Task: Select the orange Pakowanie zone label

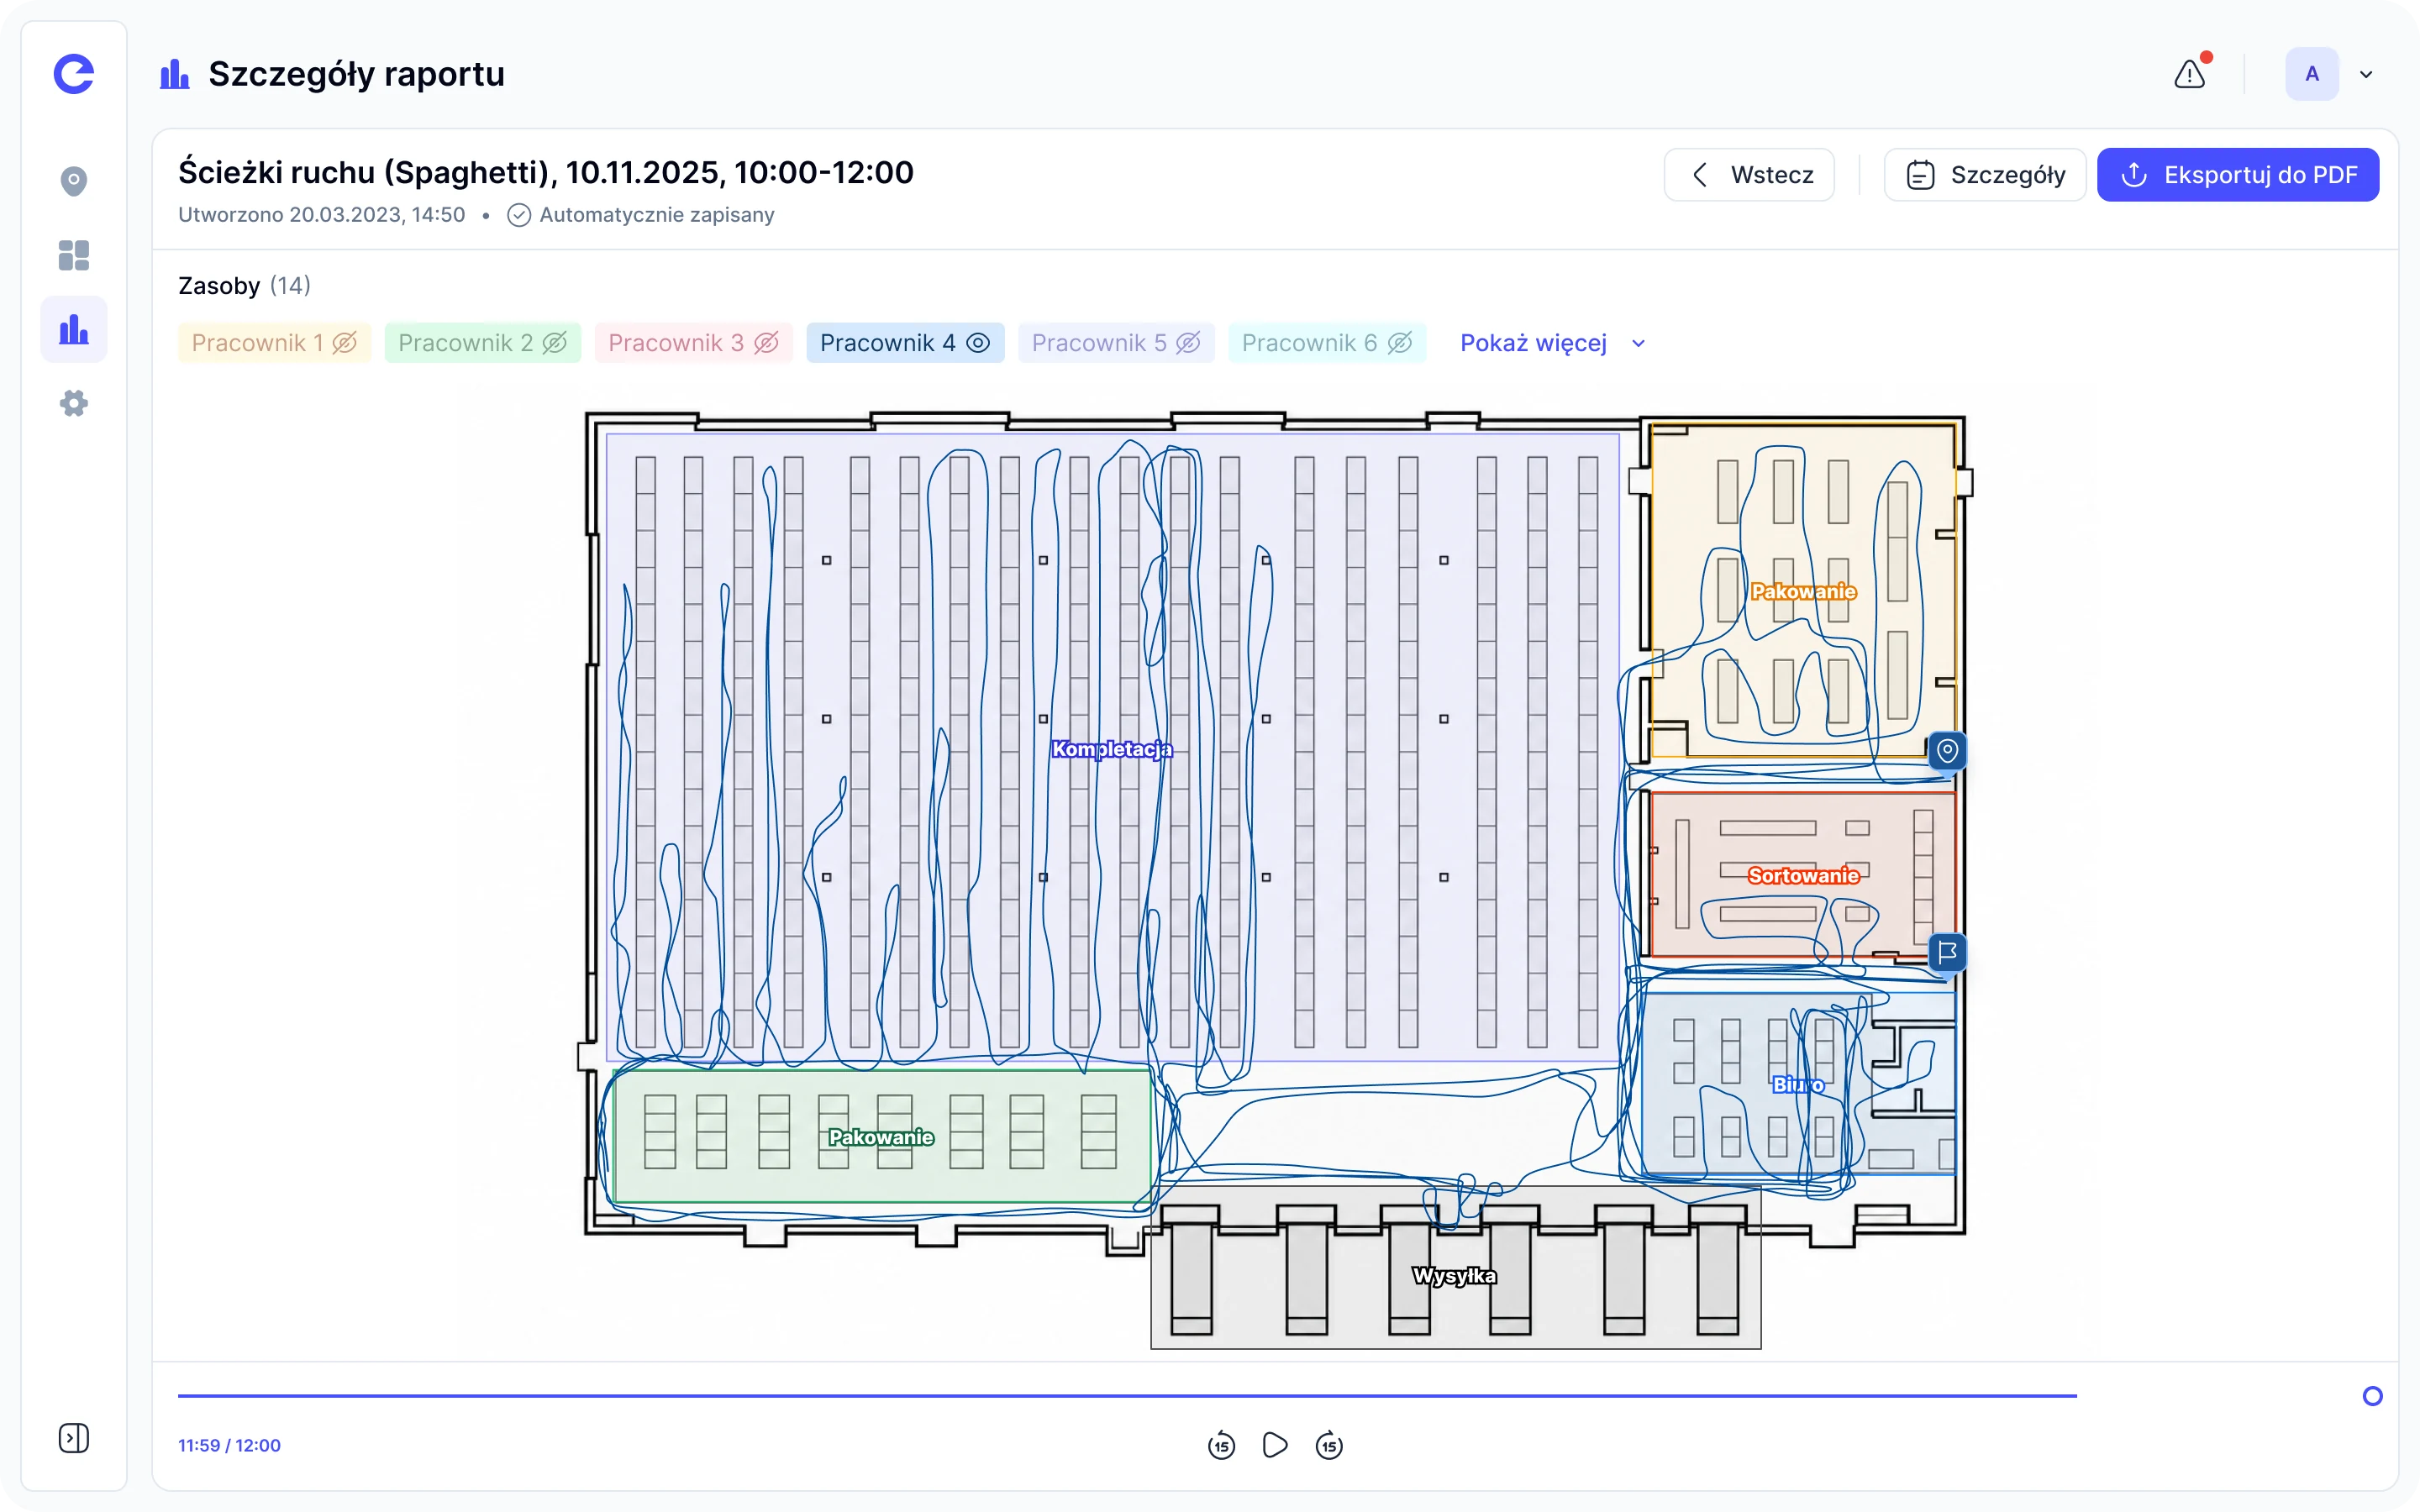Action: [x=1803, y=592]
